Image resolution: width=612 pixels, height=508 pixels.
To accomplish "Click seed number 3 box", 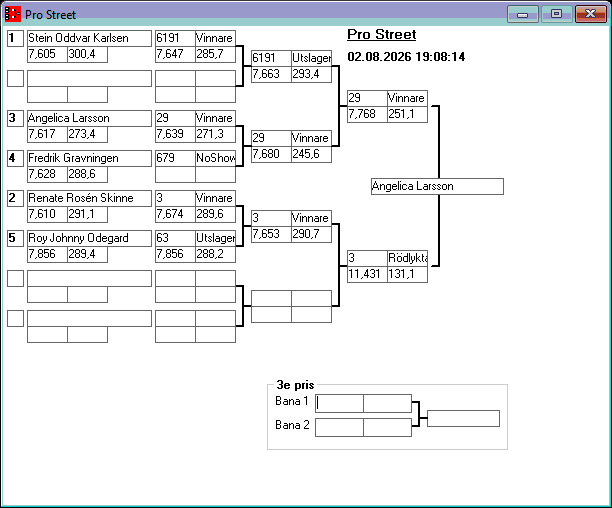I will coord(16,118).
